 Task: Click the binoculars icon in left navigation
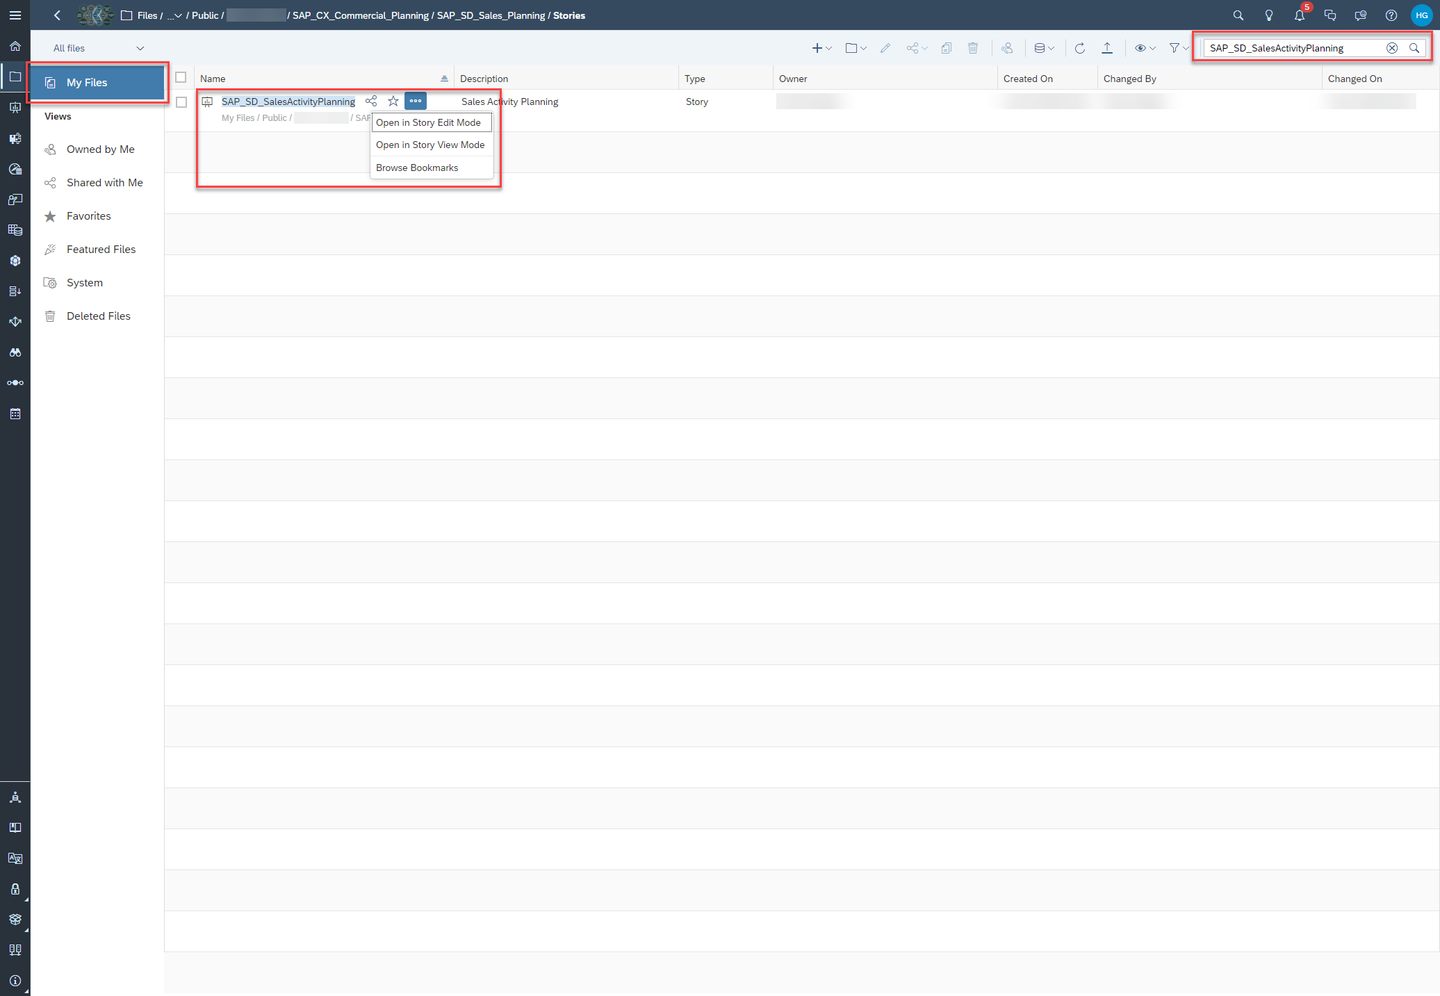click(x=15, y=353)
